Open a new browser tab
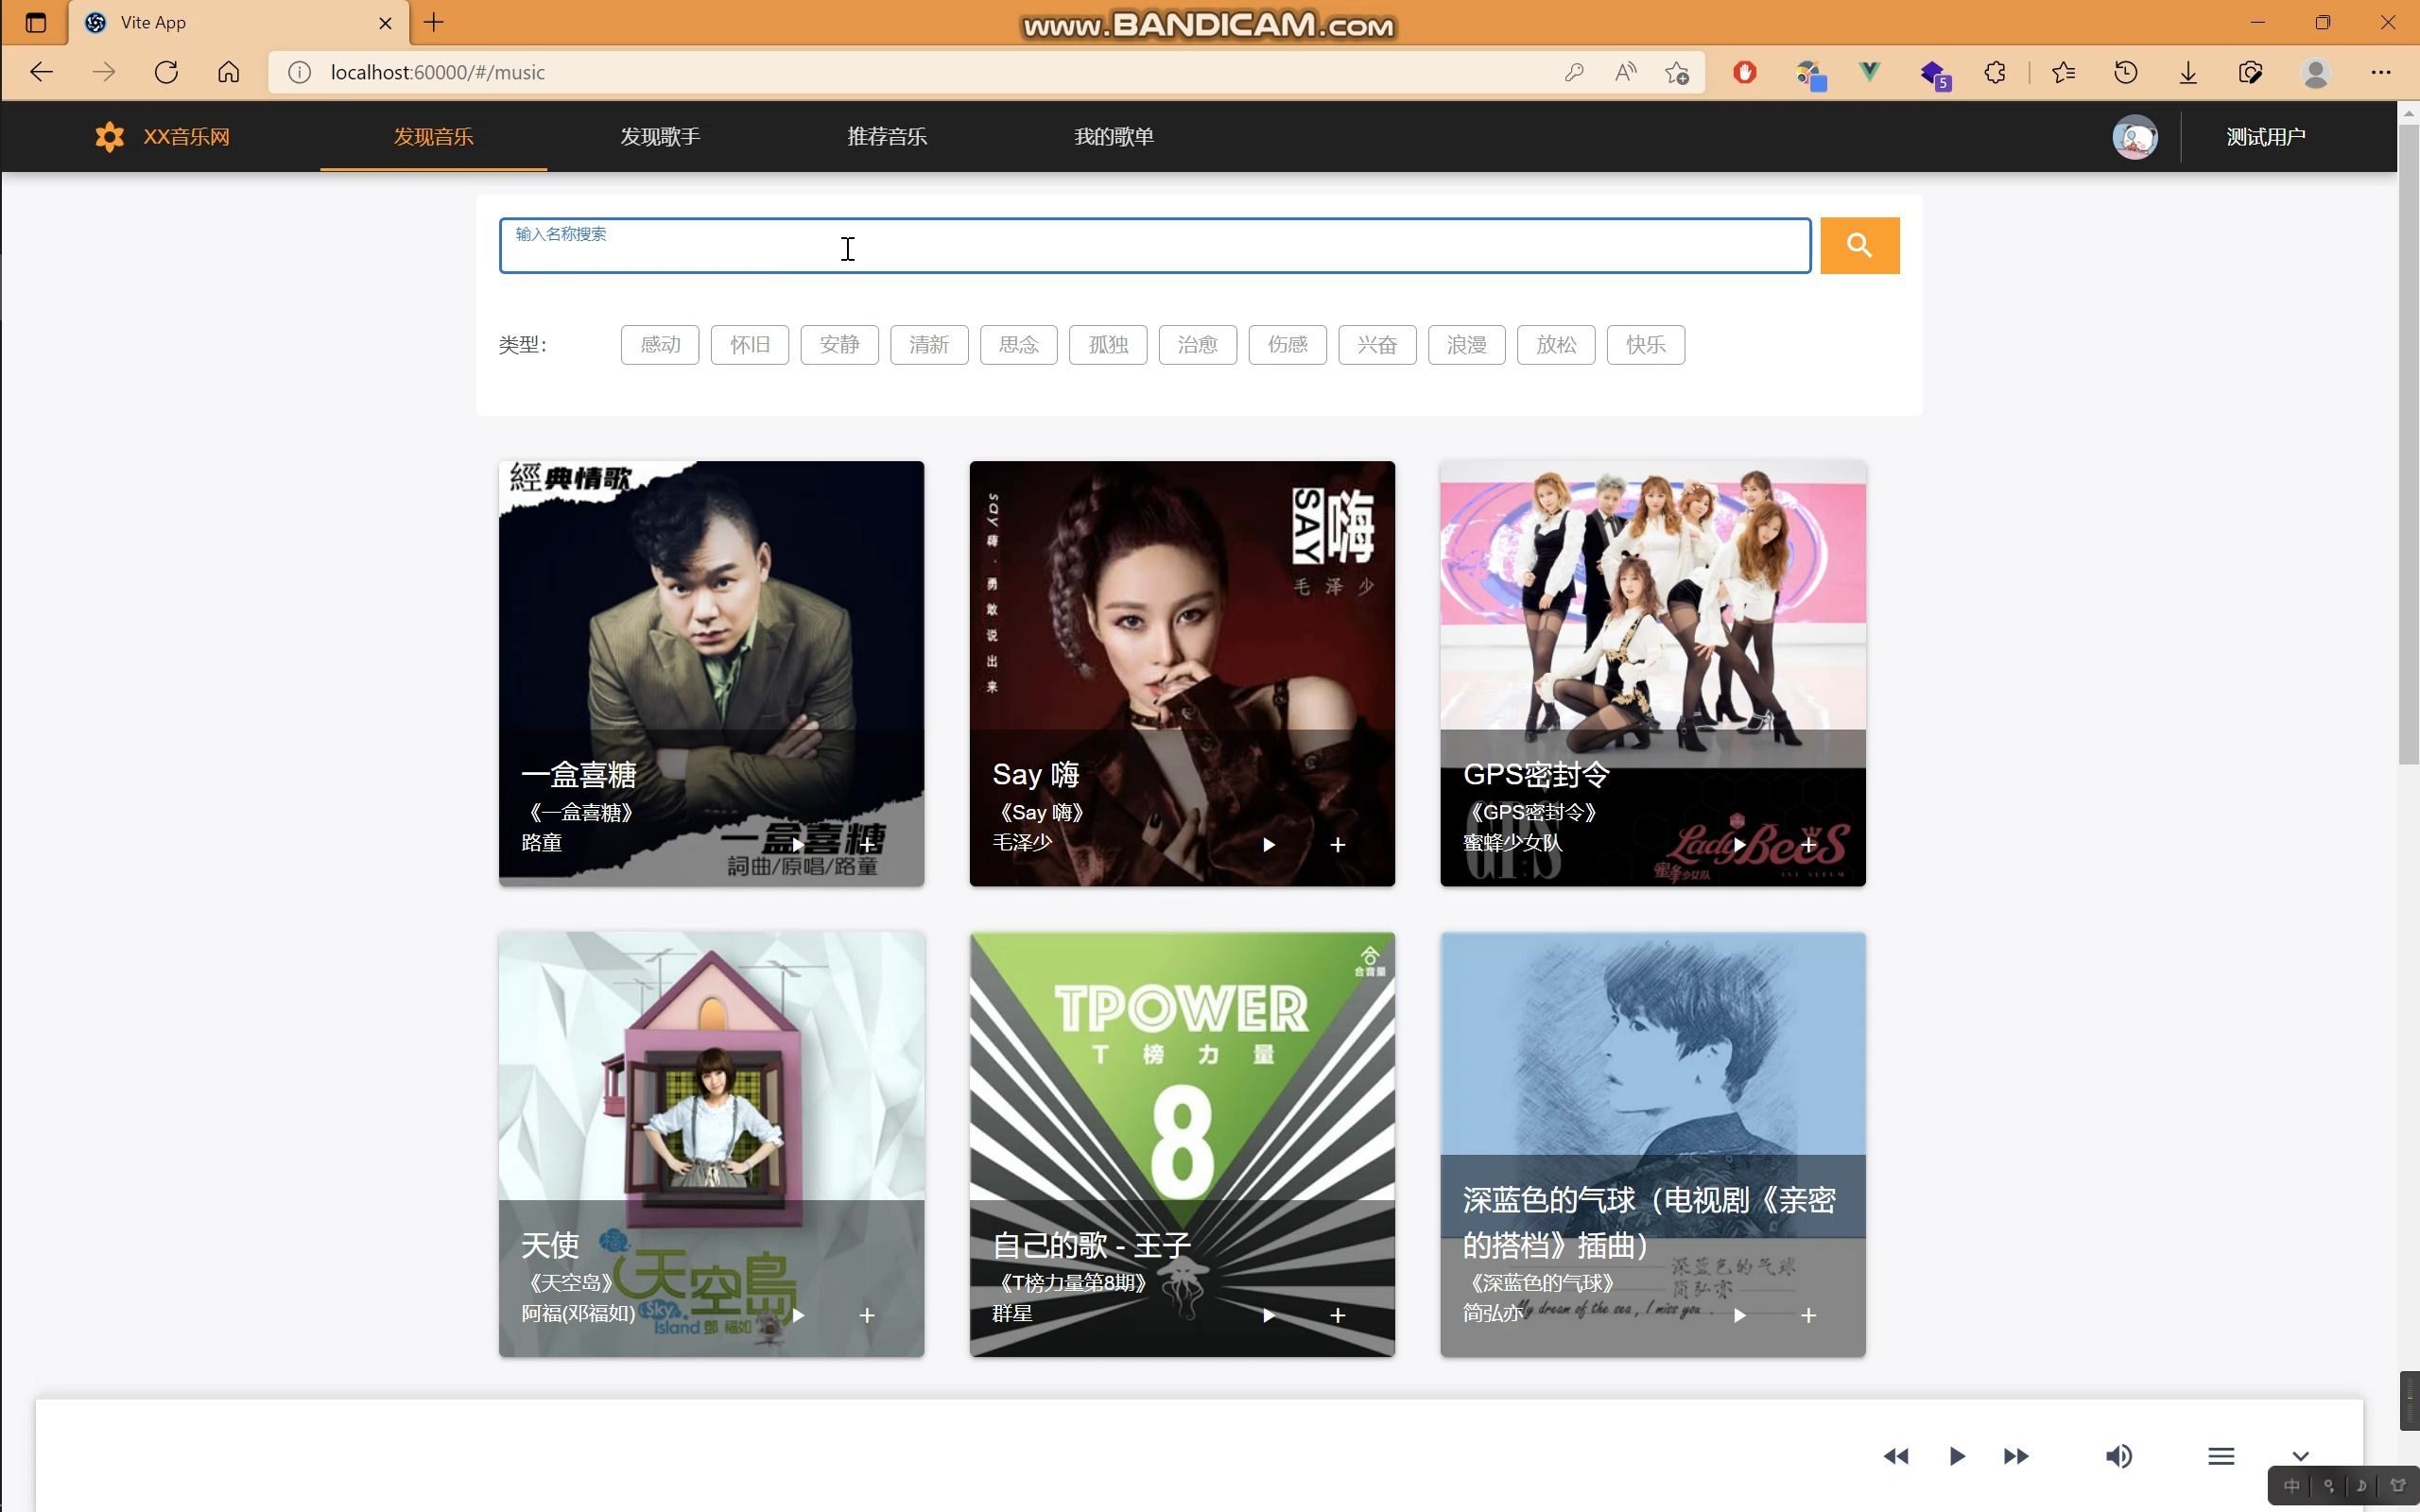The width and height of the screenshot is (2420, 1512). click(x=434, y=22)
